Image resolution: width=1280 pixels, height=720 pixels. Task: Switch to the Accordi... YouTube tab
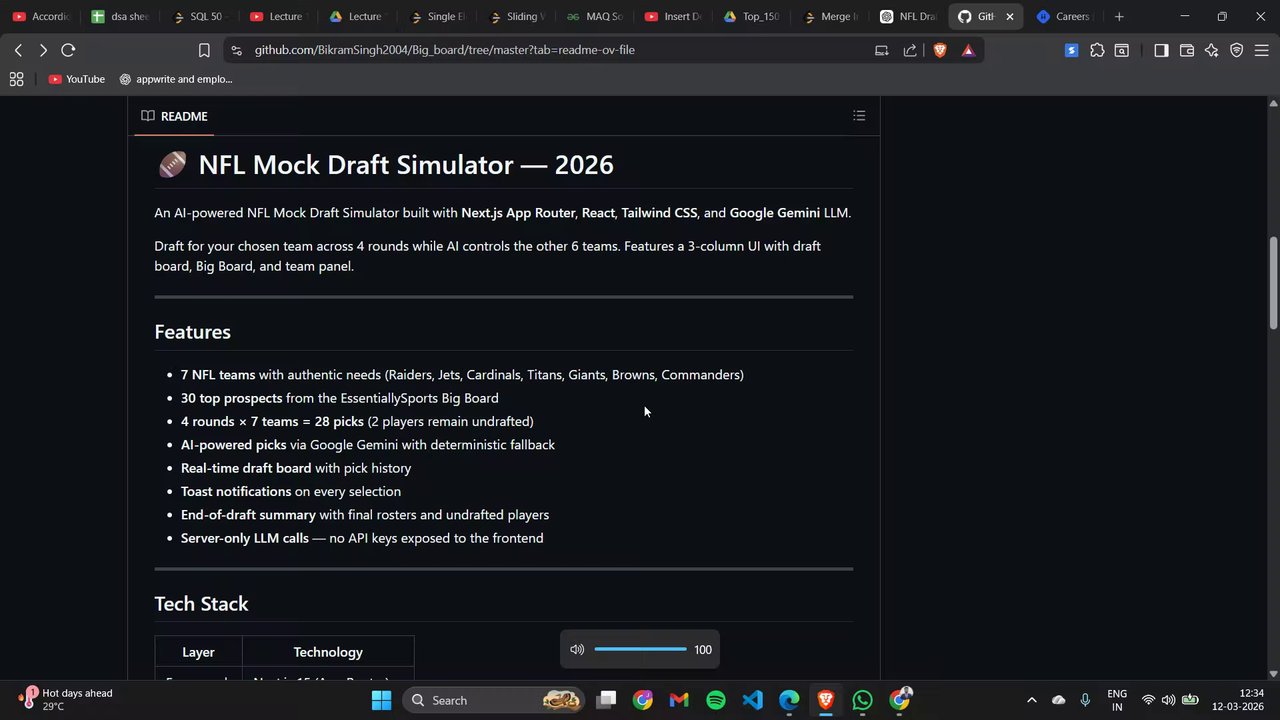point(41,16)
